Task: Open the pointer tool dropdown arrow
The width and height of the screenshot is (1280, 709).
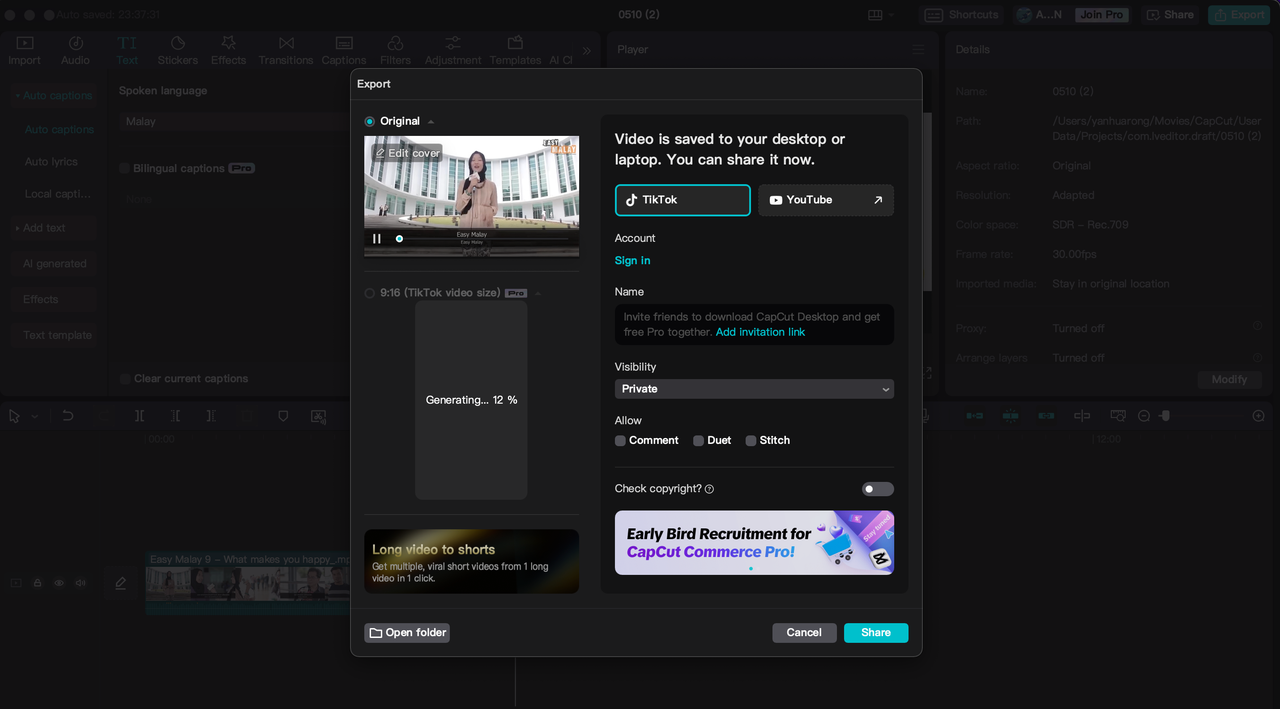Action: [35, 417]
